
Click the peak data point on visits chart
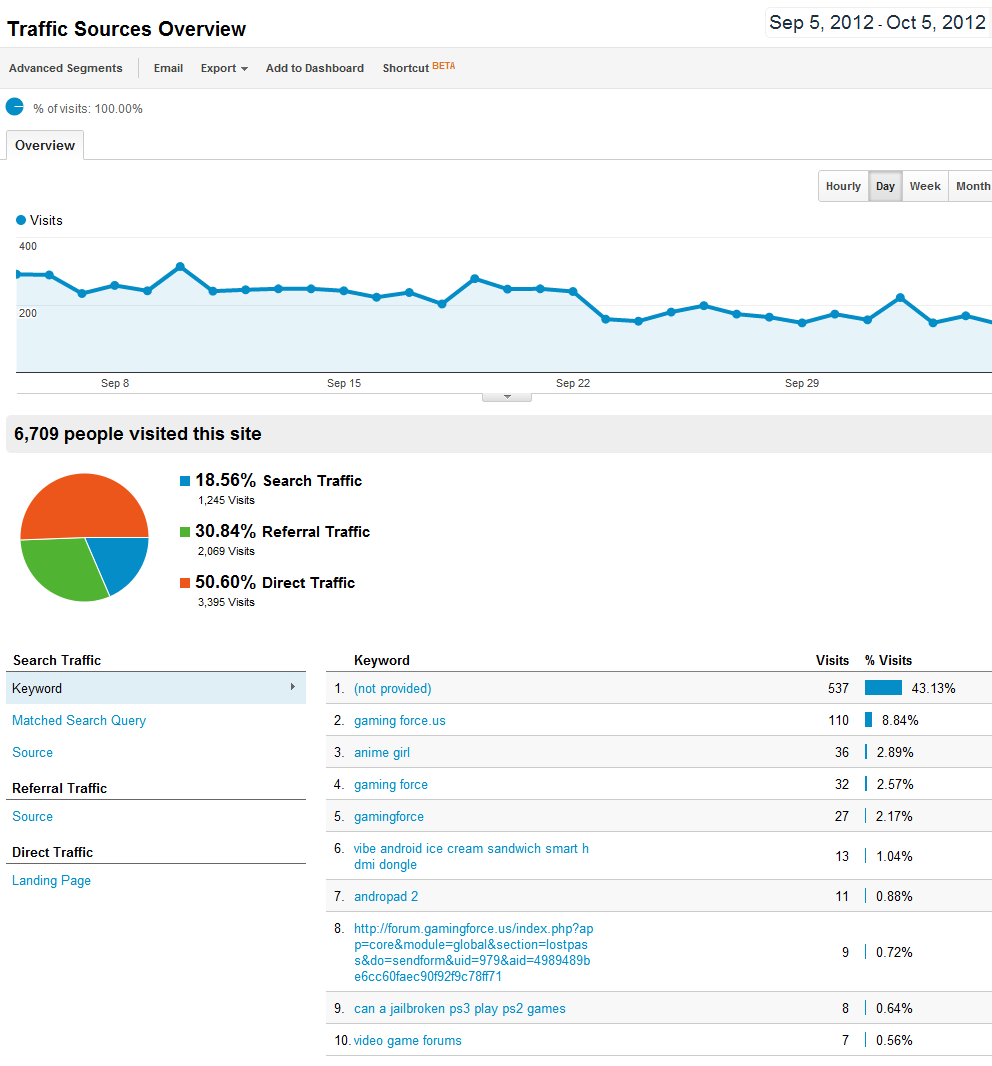[180, 267]
